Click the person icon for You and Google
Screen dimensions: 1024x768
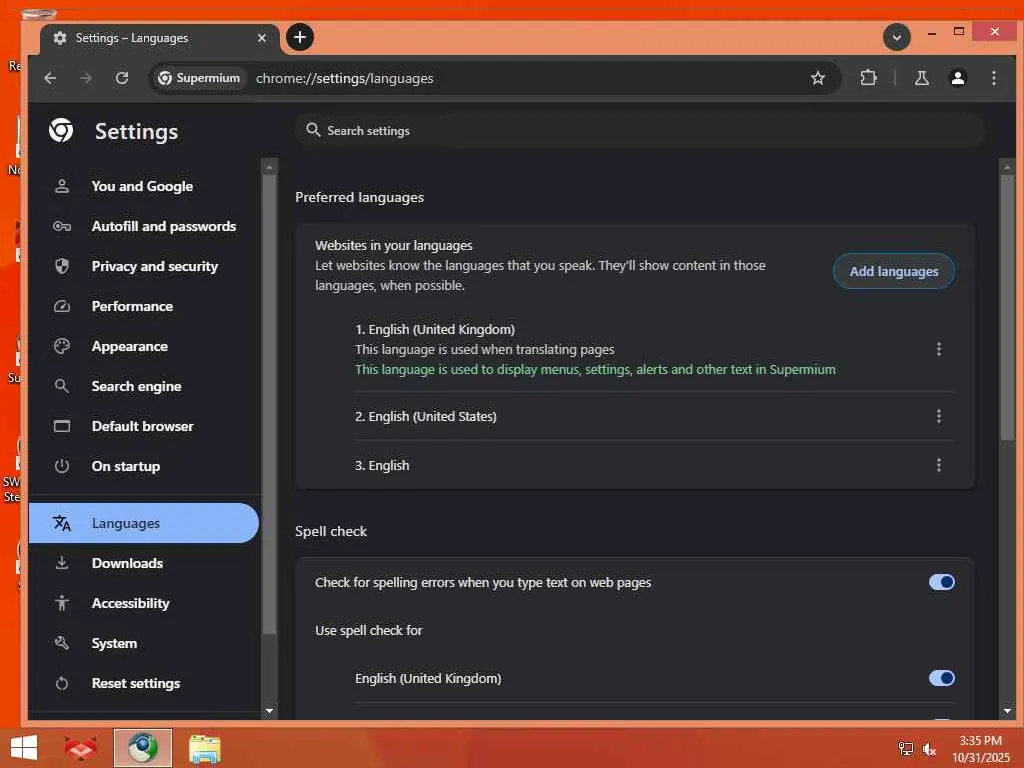62,186
